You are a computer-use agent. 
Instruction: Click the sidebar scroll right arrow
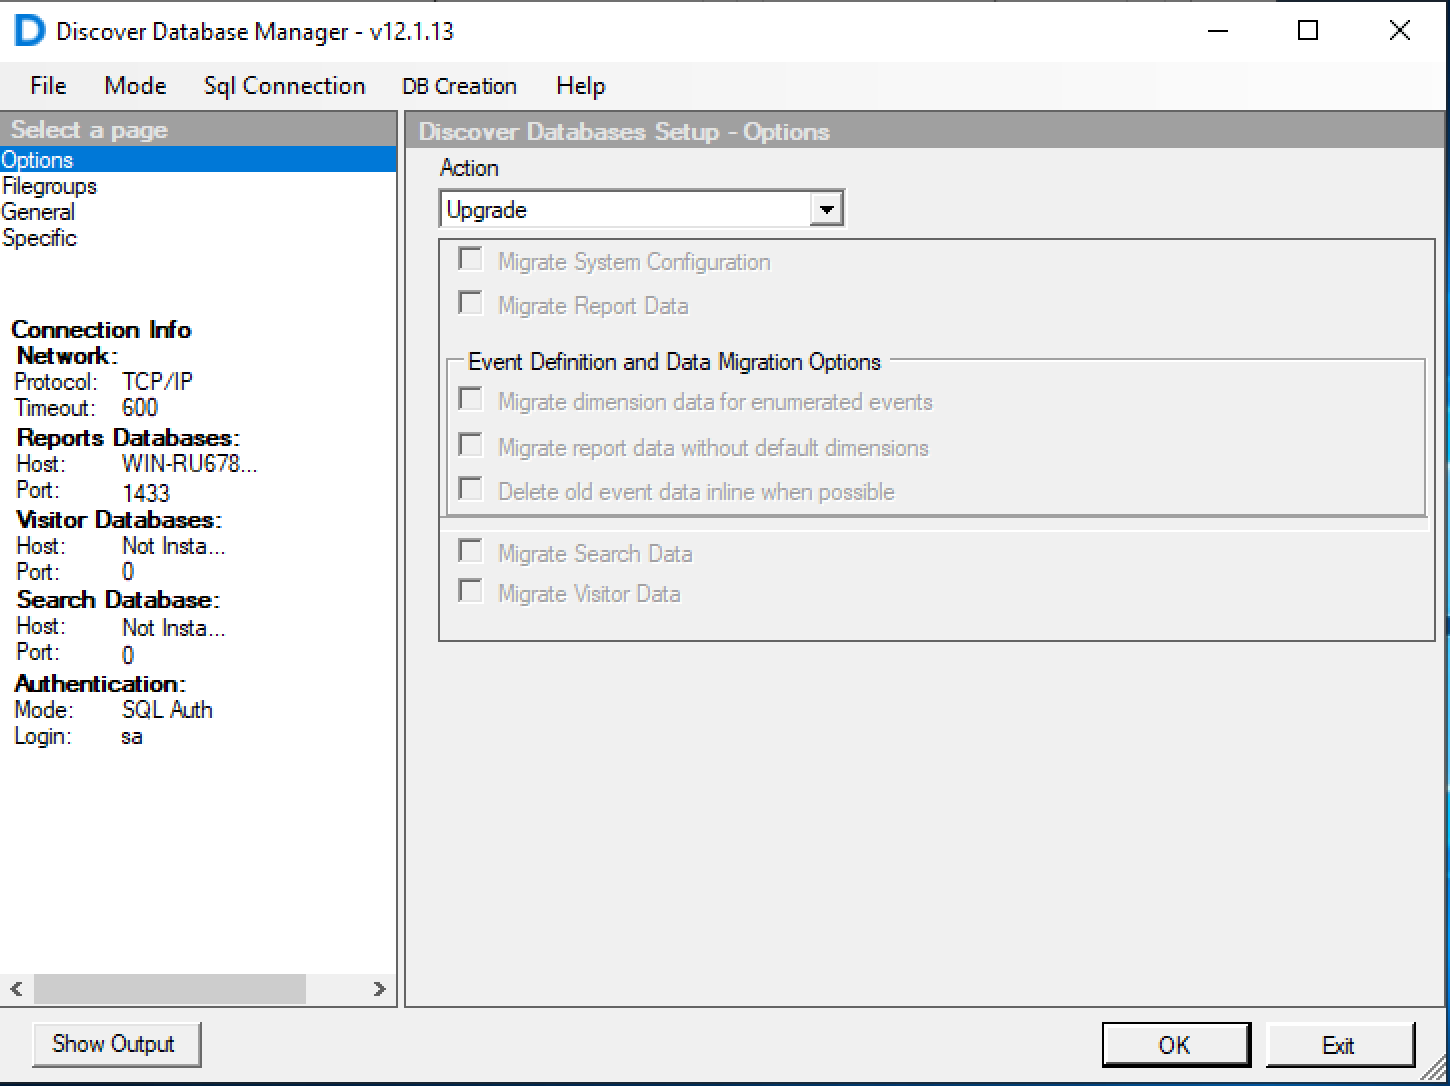pos(379,989)
